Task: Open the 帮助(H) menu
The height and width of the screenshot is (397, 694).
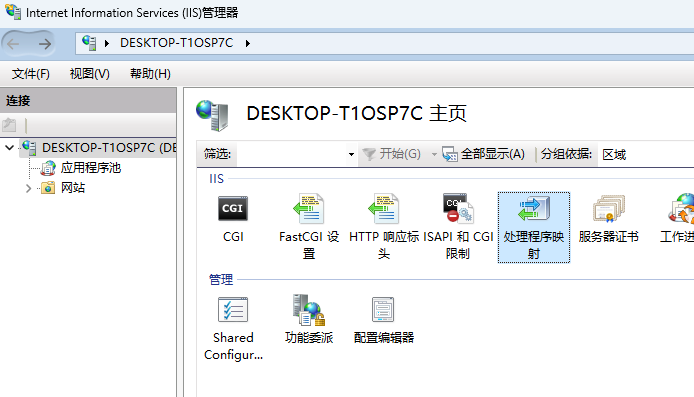Action: [150, 73]
